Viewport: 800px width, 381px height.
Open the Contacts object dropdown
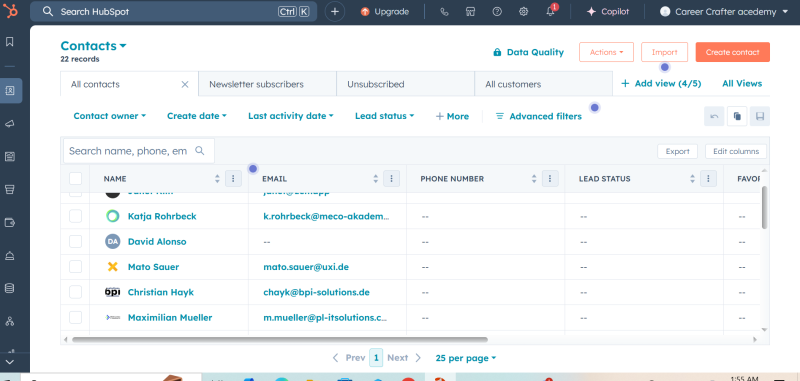(x=93, y=46)
